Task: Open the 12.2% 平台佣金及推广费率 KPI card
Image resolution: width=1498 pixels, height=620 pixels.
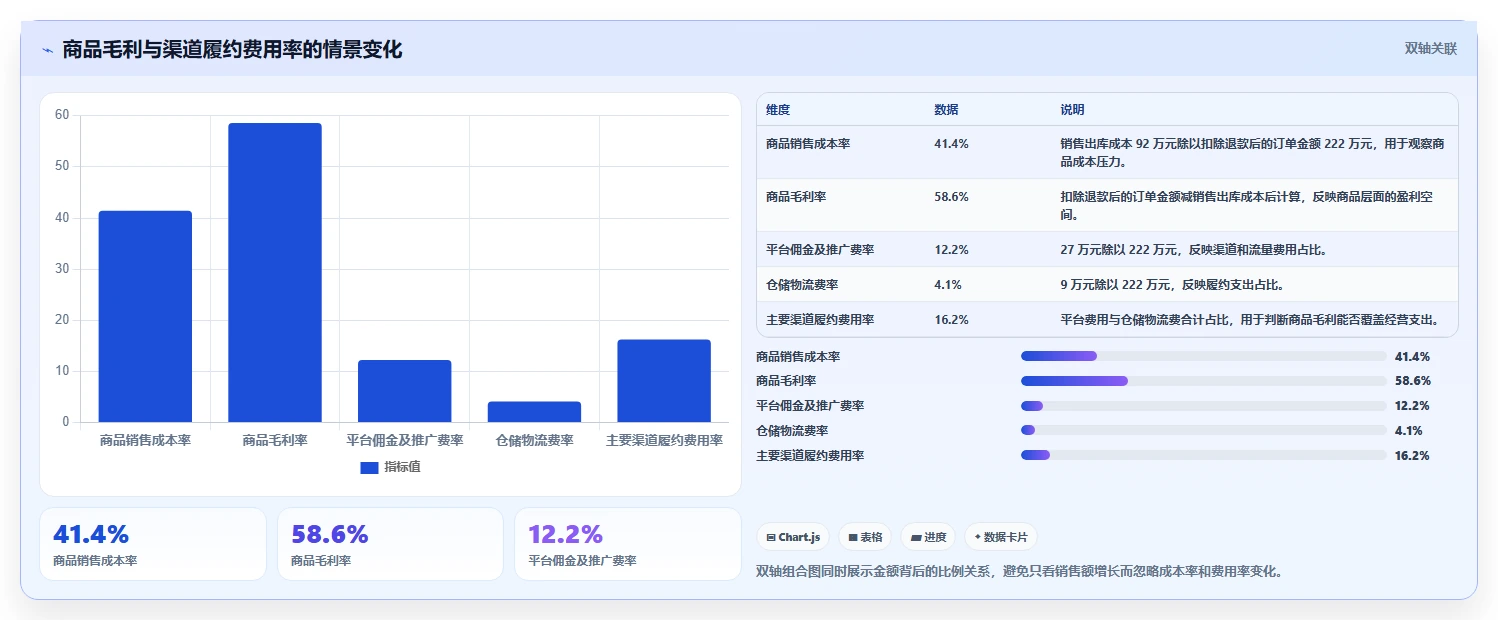Action: click(x=628, y=544)
